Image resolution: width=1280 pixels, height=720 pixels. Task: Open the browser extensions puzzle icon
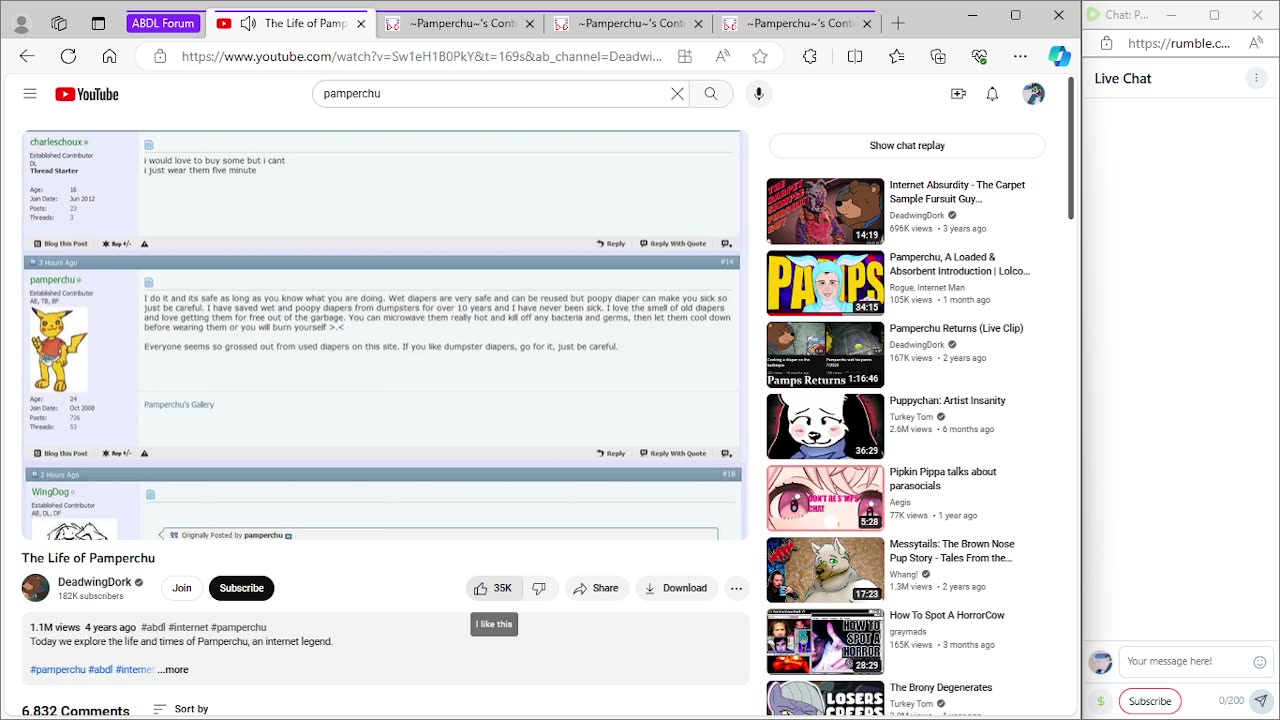810,57
